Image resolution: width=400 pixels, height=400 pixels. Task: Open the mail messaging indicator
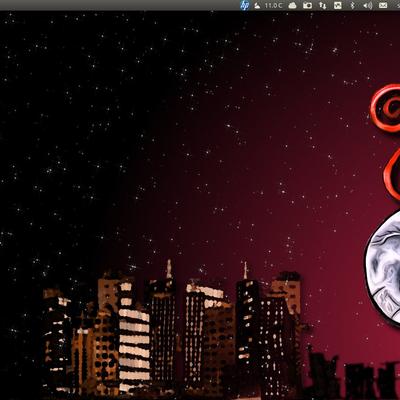click(383, 6)
